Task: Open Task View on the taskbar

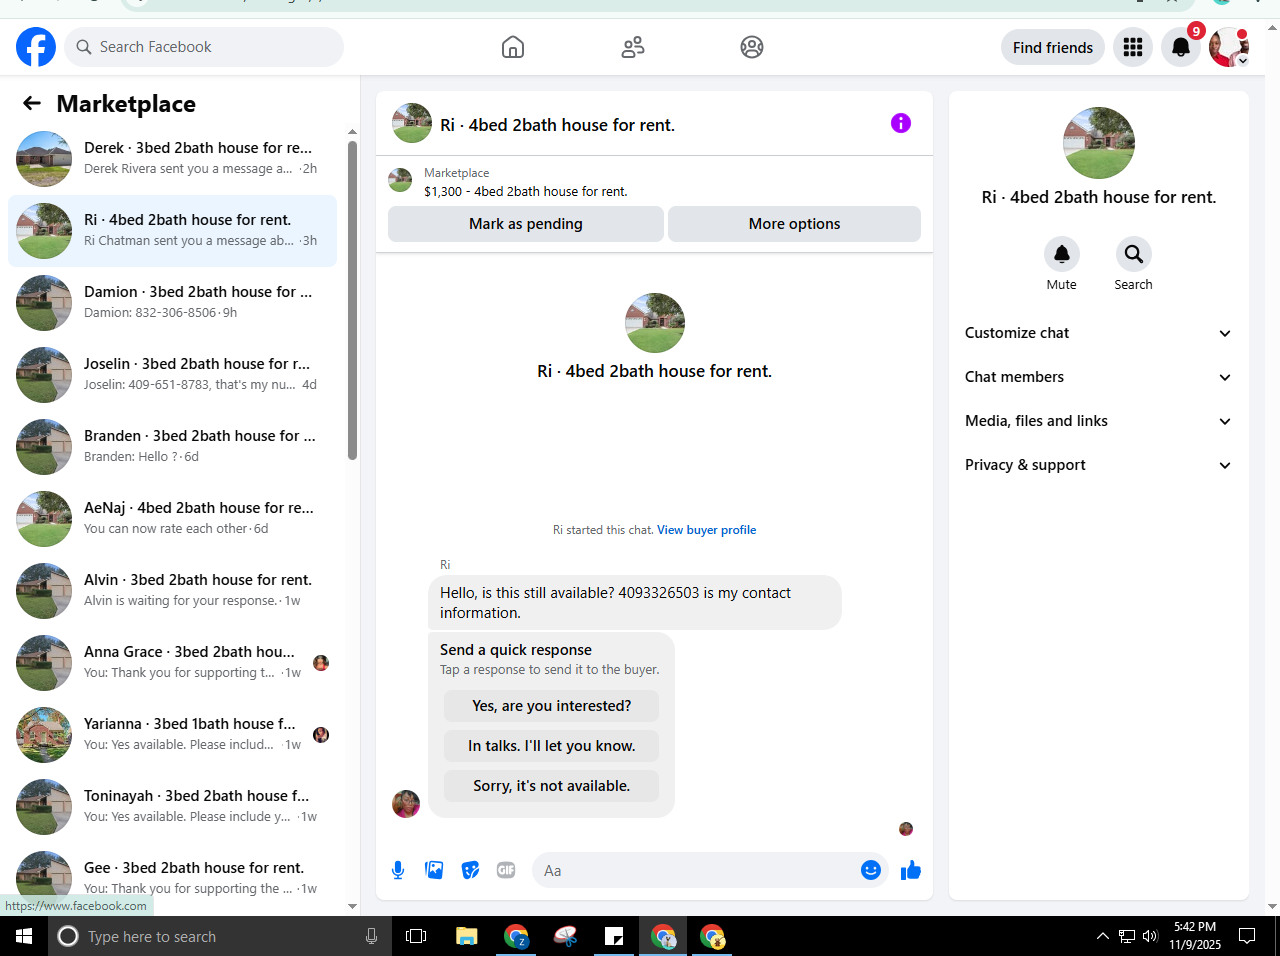Action: 416,936
